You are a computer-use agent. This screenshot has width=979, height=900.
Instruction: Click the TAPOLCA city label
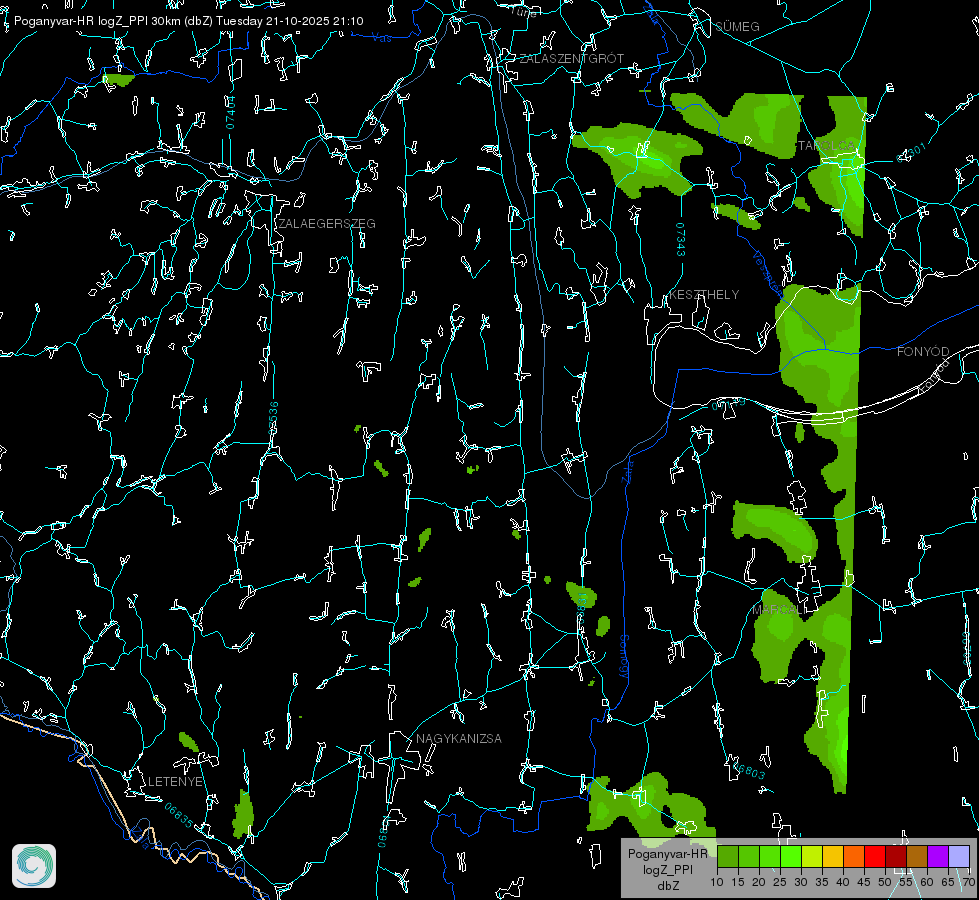(x=827, y=146)
